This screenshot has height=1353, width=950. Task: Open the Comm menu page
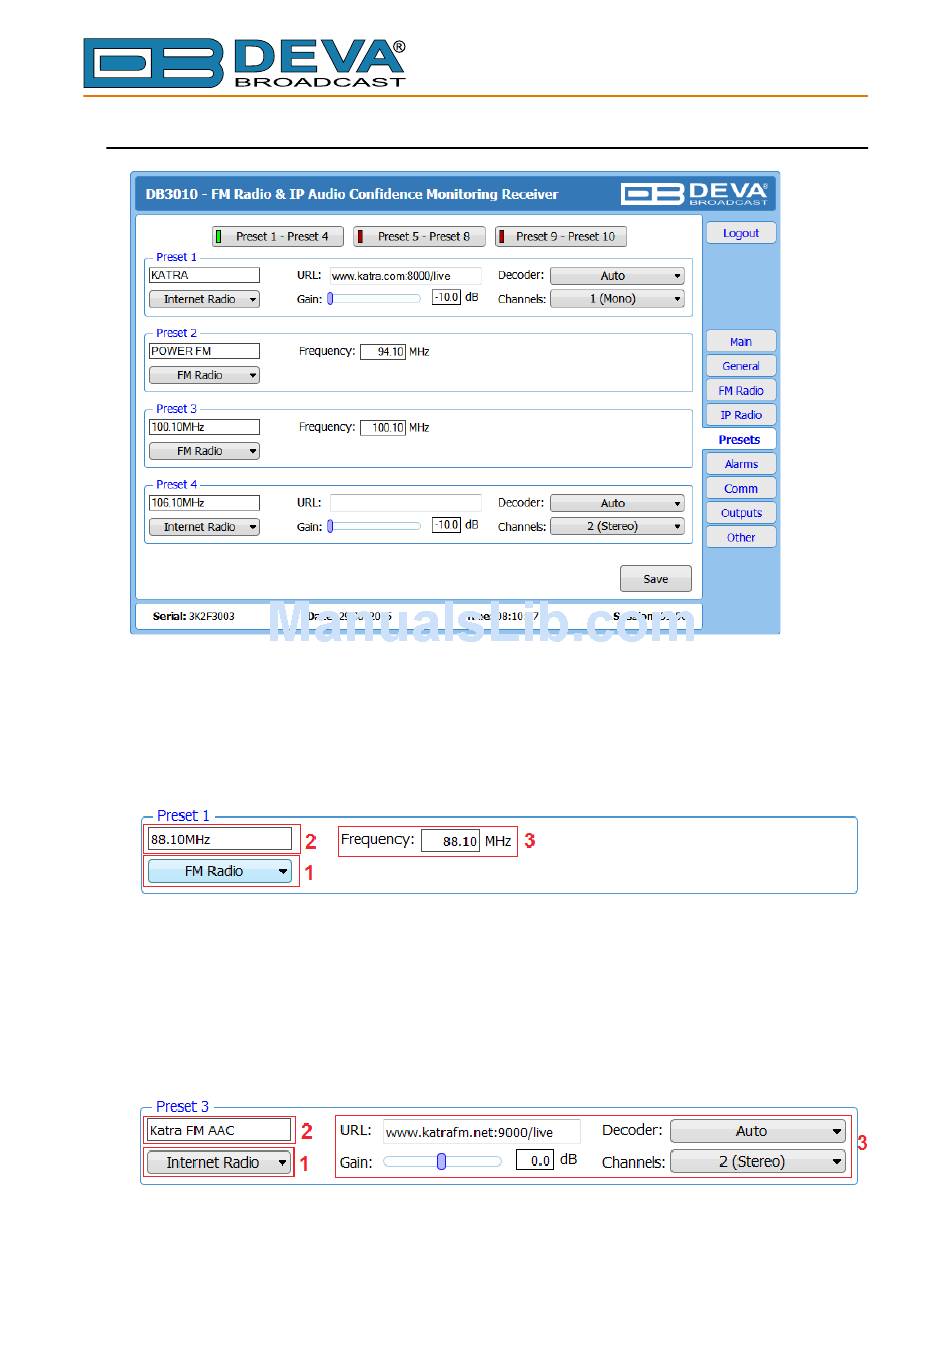point(741,489)
